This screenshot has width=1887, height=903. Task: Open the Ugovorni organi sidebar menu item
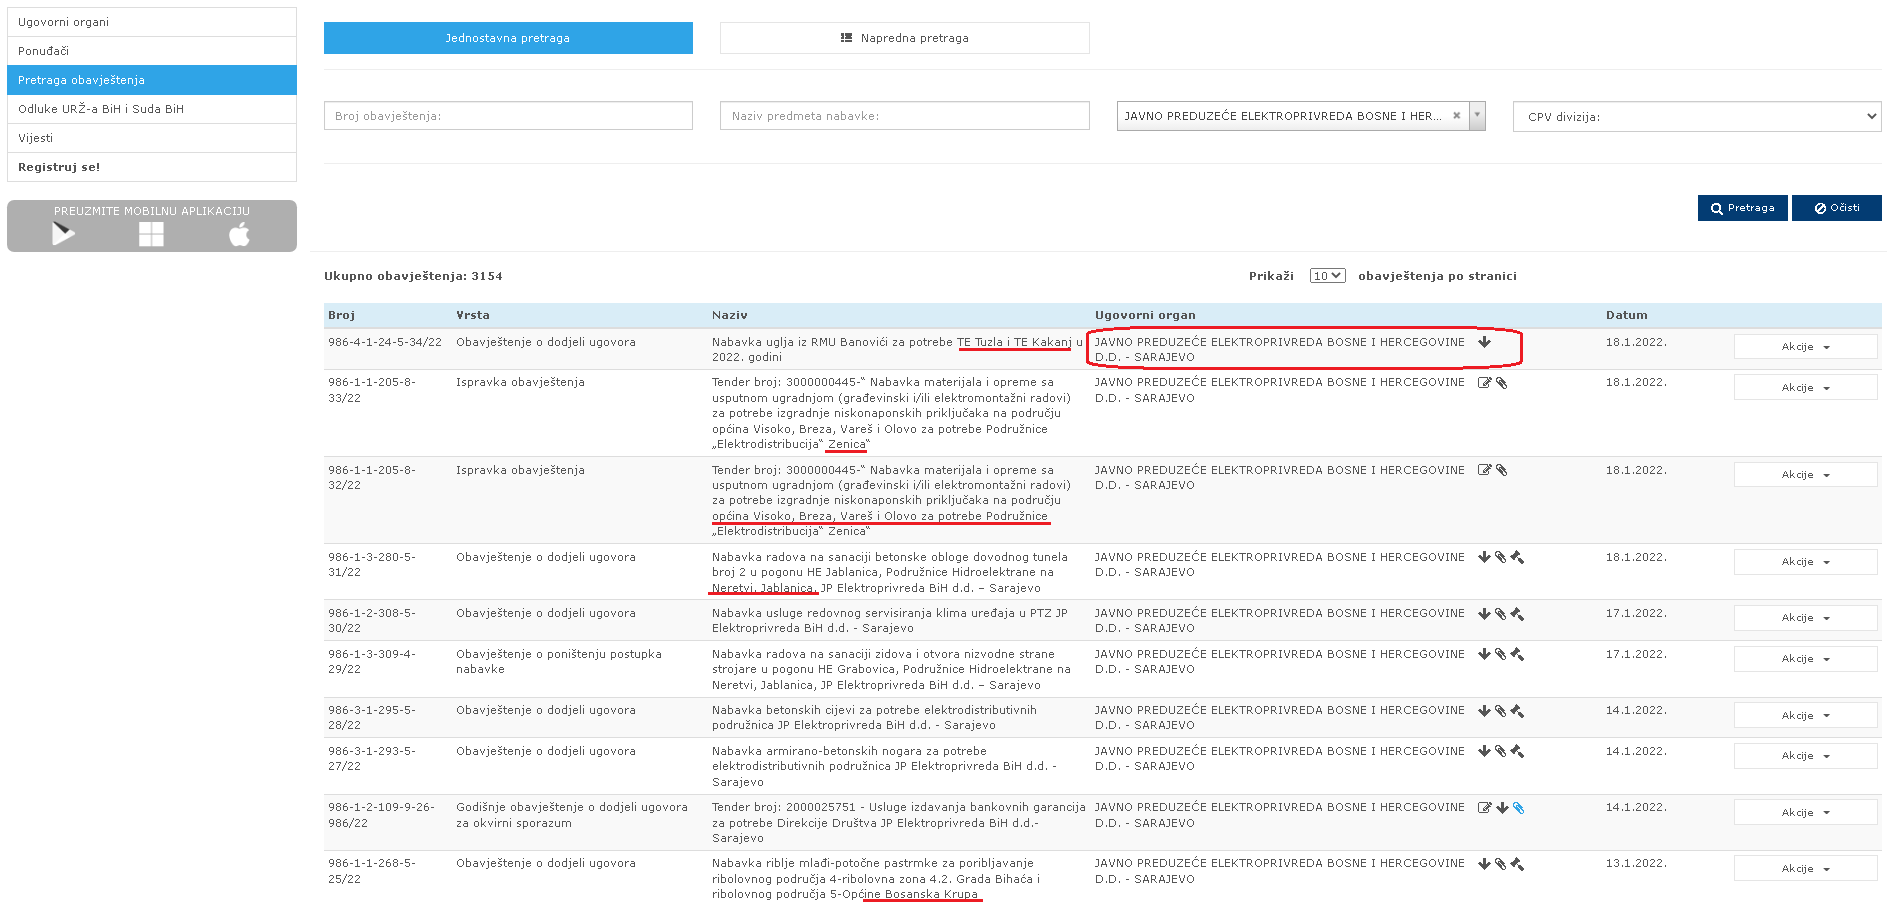(x=152, y=22)
